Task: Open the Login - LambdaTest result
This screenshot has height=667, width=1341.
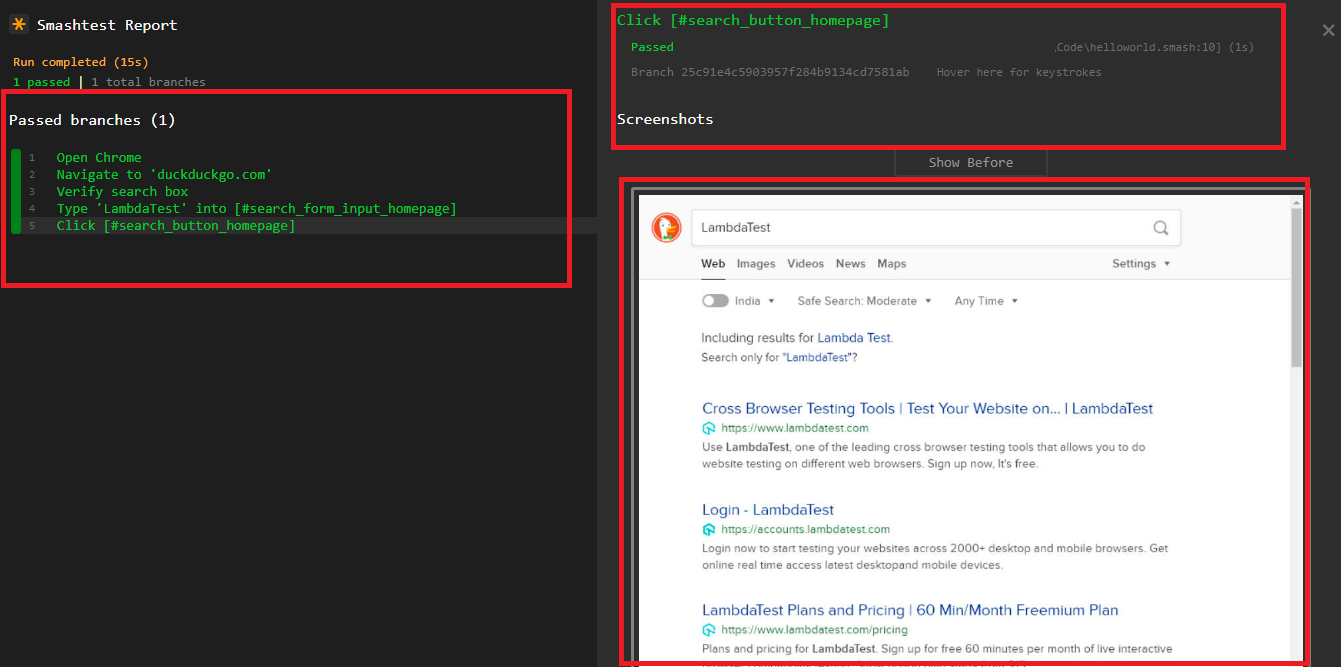Action: [768, 510]
